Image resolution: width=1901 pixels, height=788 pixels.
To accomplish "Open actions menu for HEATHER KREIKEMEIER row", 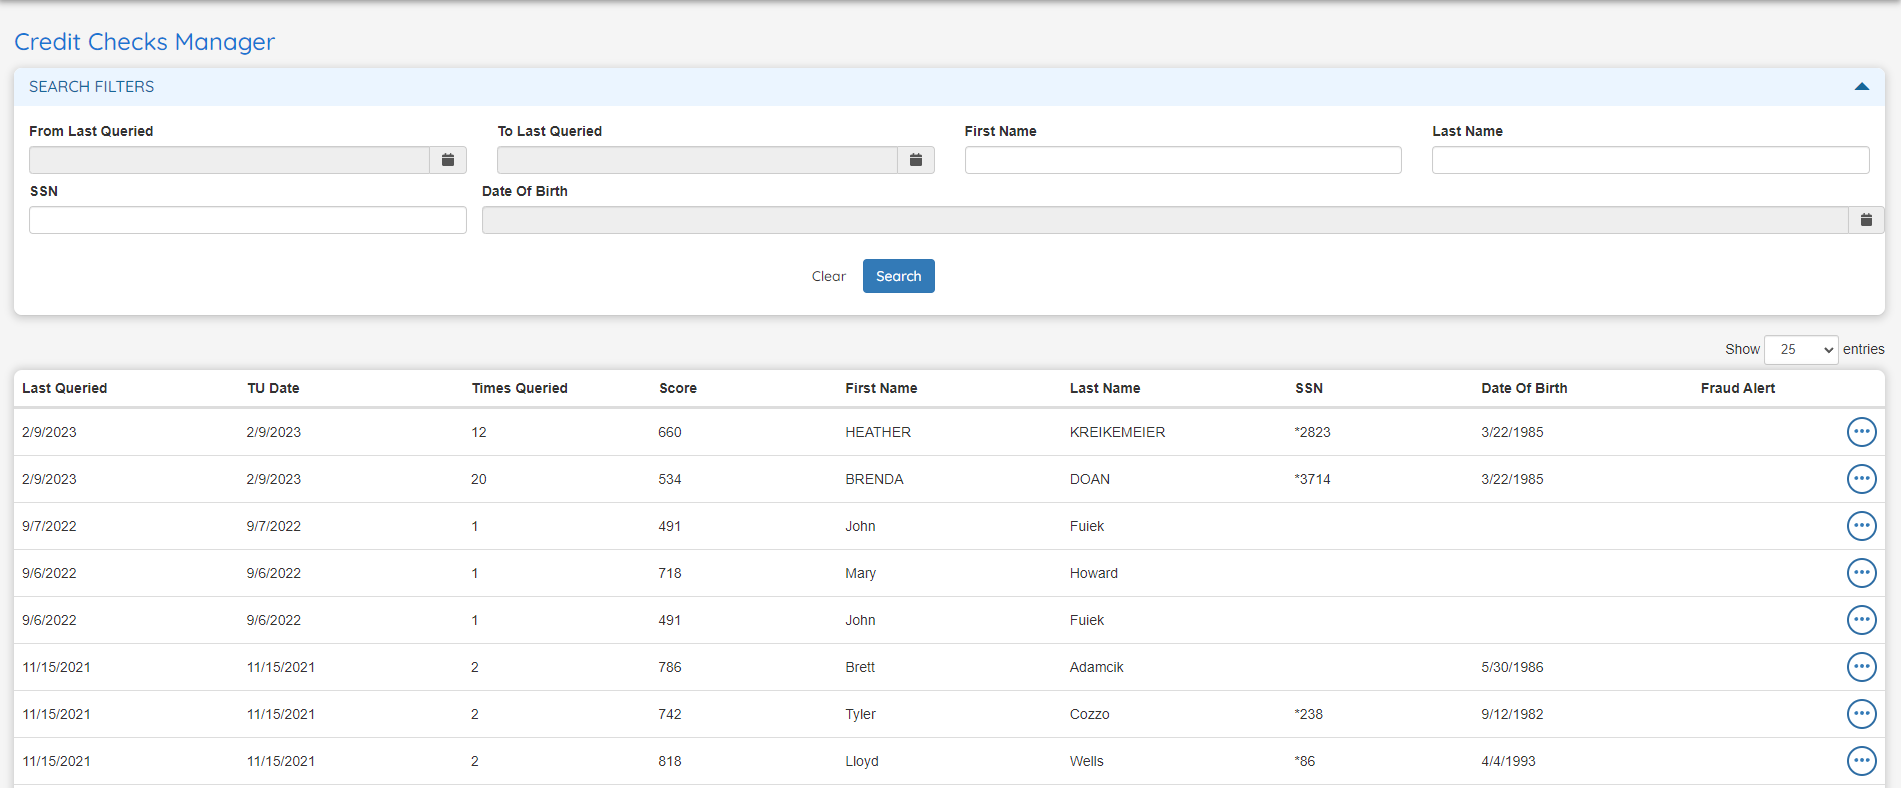I will (1861, 432).
